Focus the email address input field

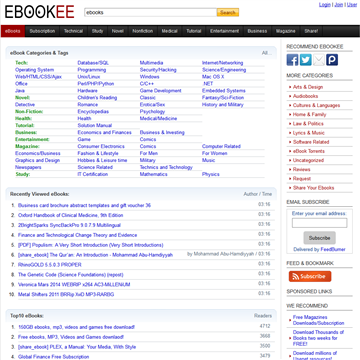(x=319, y=223)
